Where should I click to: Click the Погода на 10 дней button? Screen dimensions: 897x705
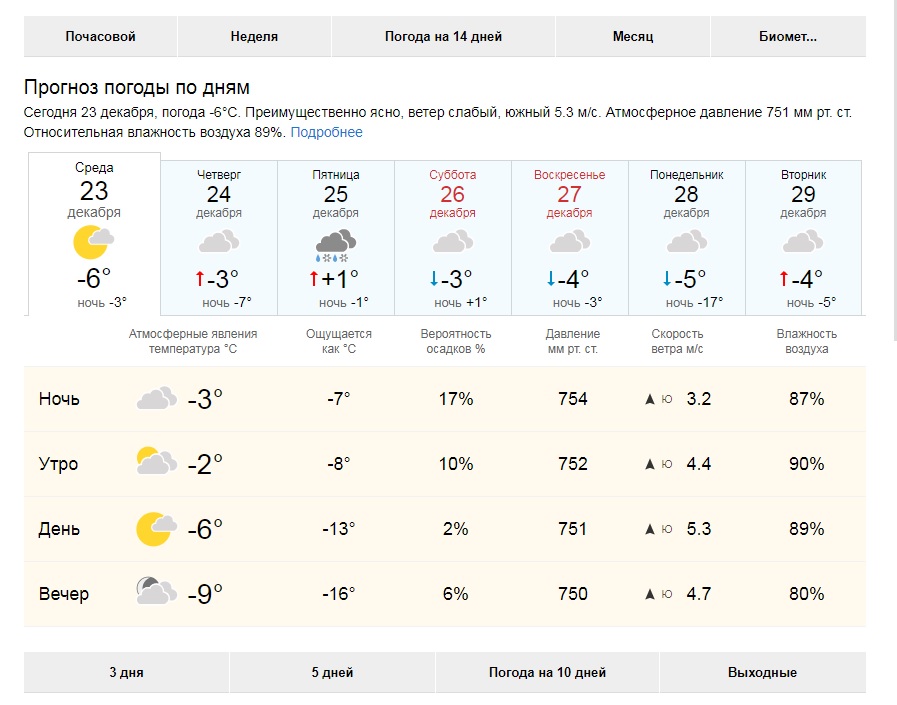[547, 672]
